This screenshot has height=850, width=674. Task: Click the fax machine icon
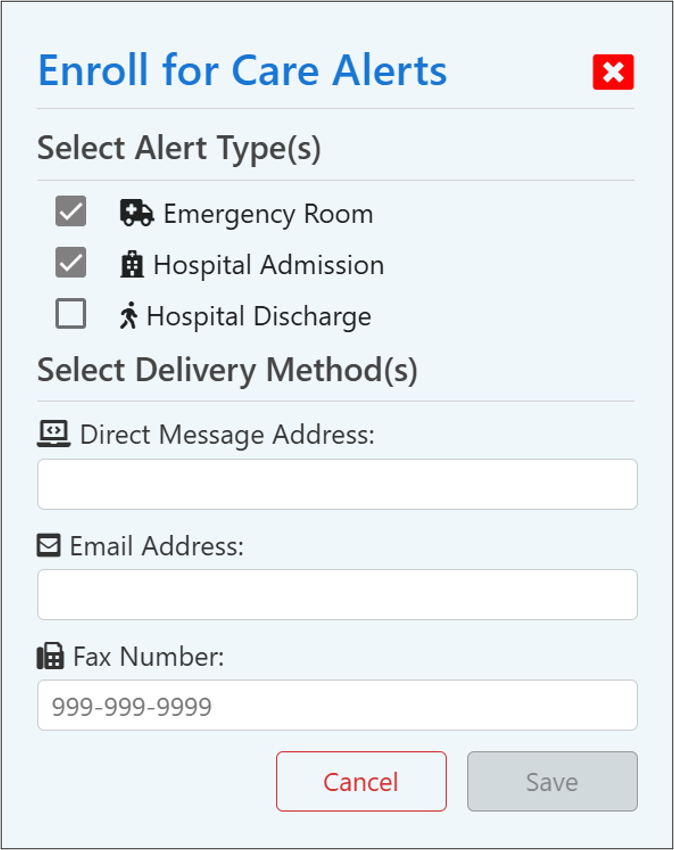click(x=50, y=656)
